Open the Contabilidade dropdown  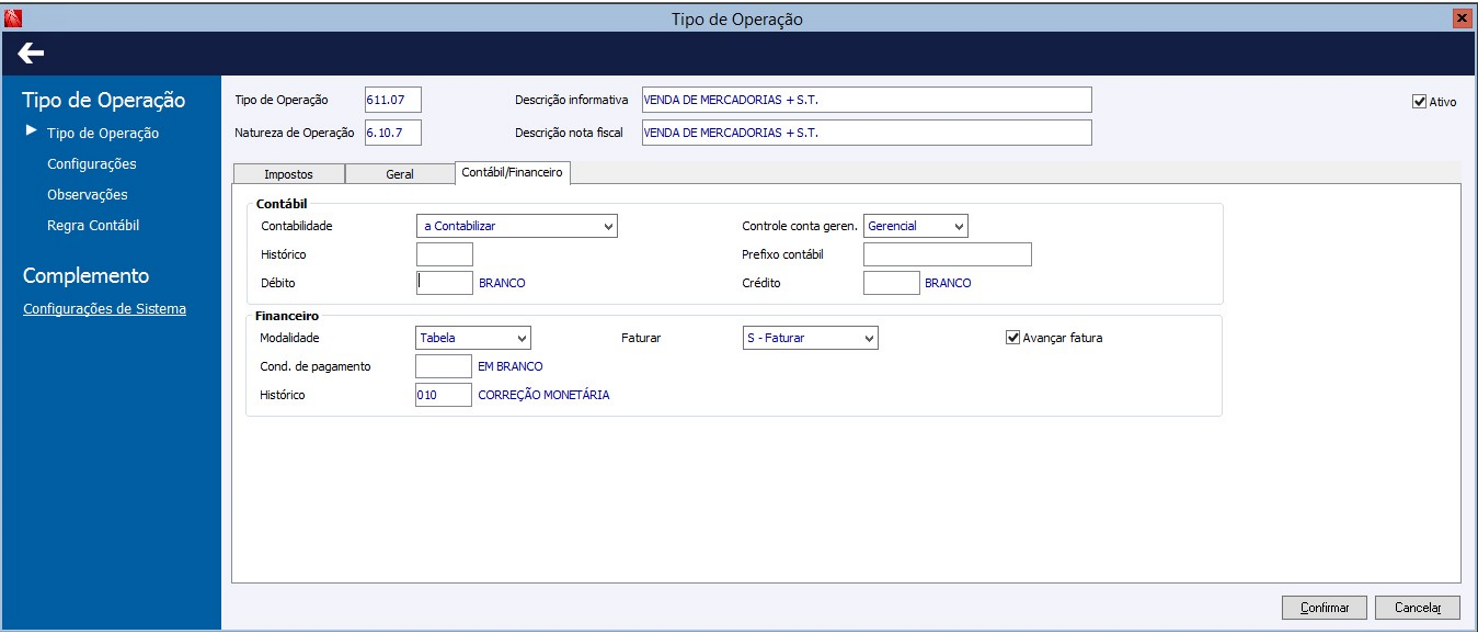517,226
